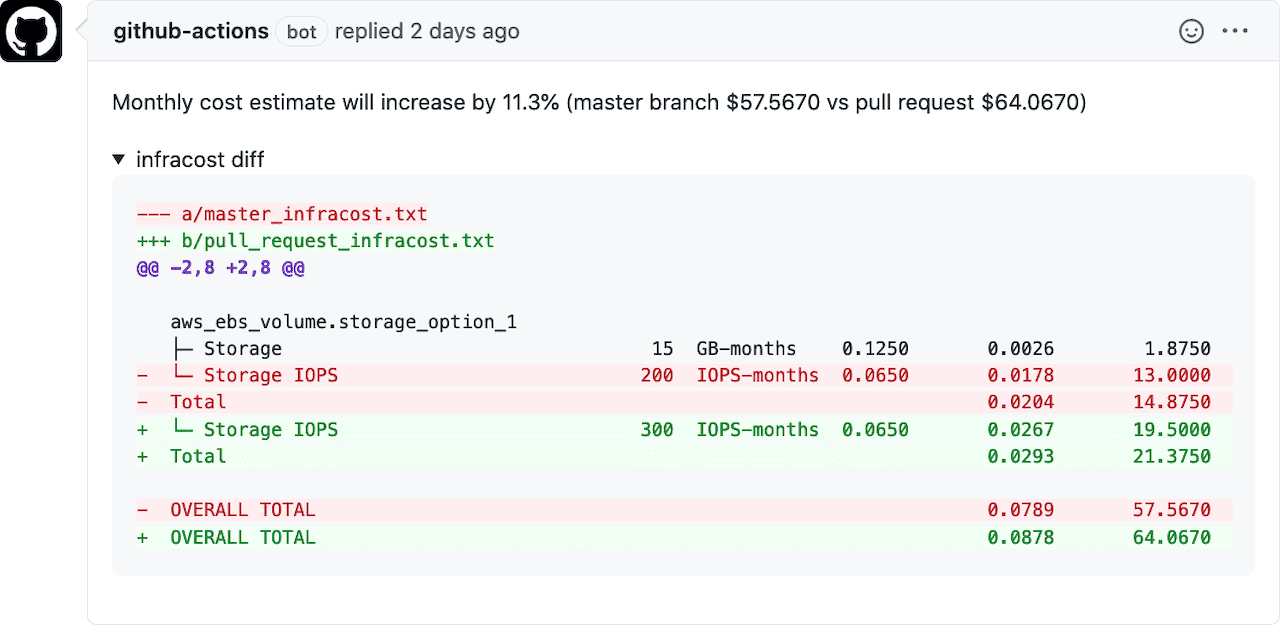Click the GitHub Octocat avatar icon
This screenshot has height=625, width=1280.
point(31,31)
